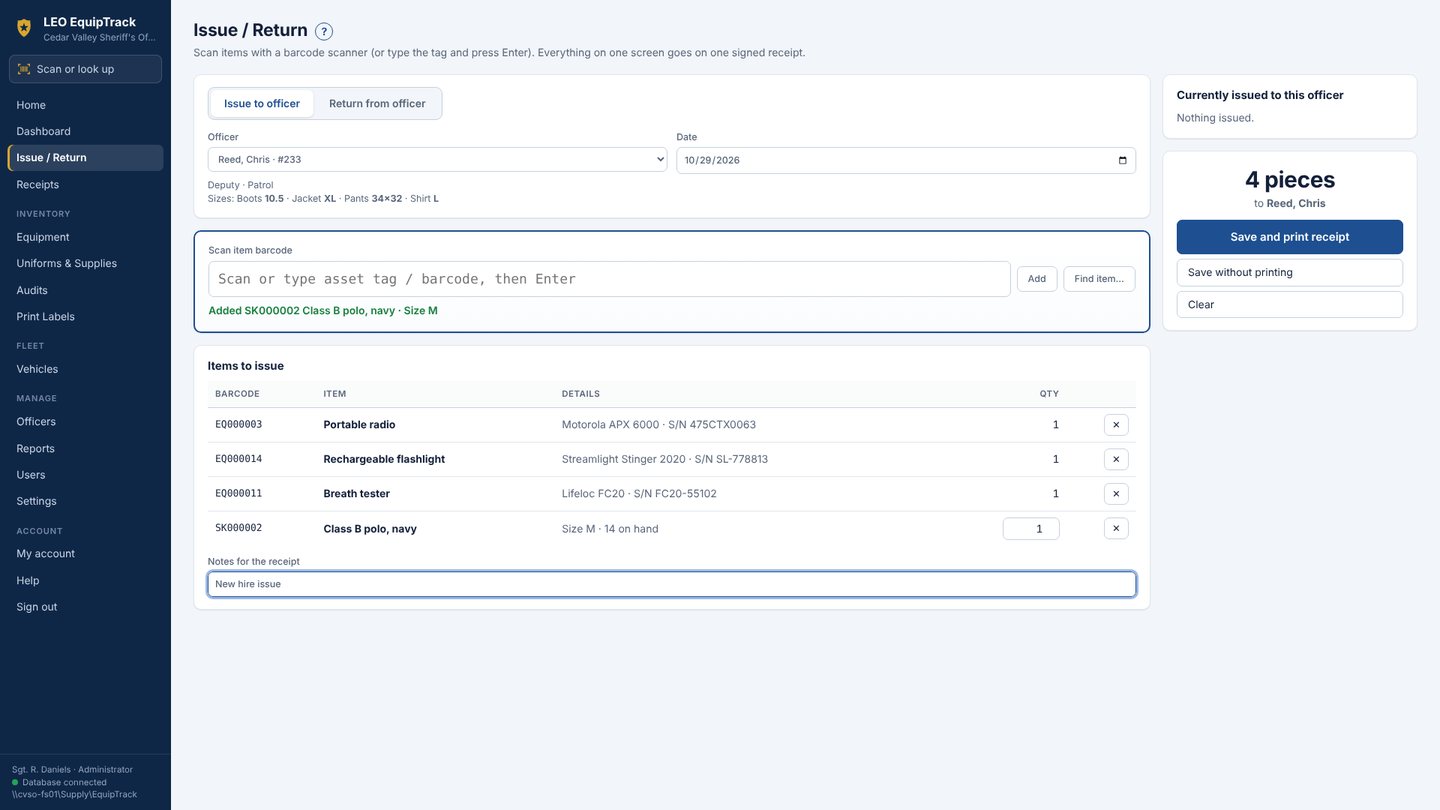Open Officers management page

85,422
